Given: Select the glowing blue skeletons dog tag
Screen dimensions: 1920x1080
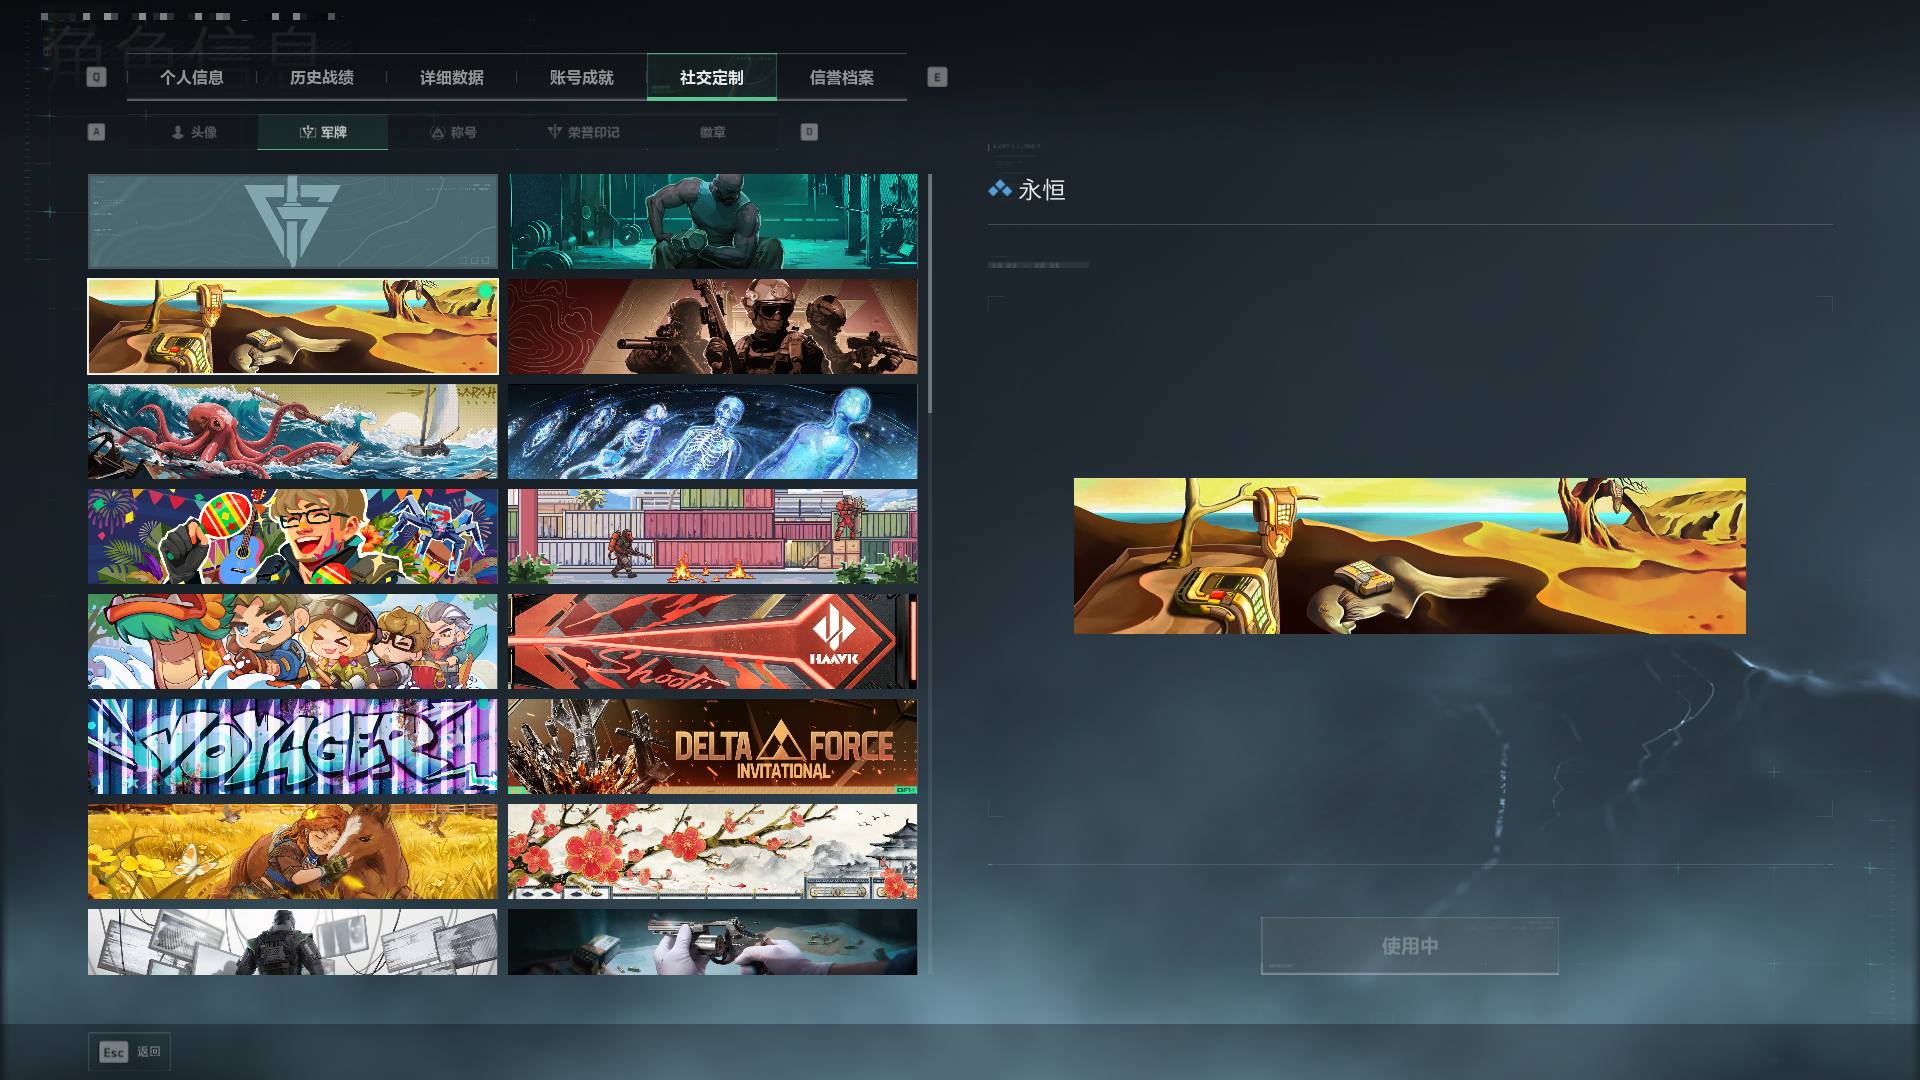Looking at the screenshot, I should tap(713, 432).
